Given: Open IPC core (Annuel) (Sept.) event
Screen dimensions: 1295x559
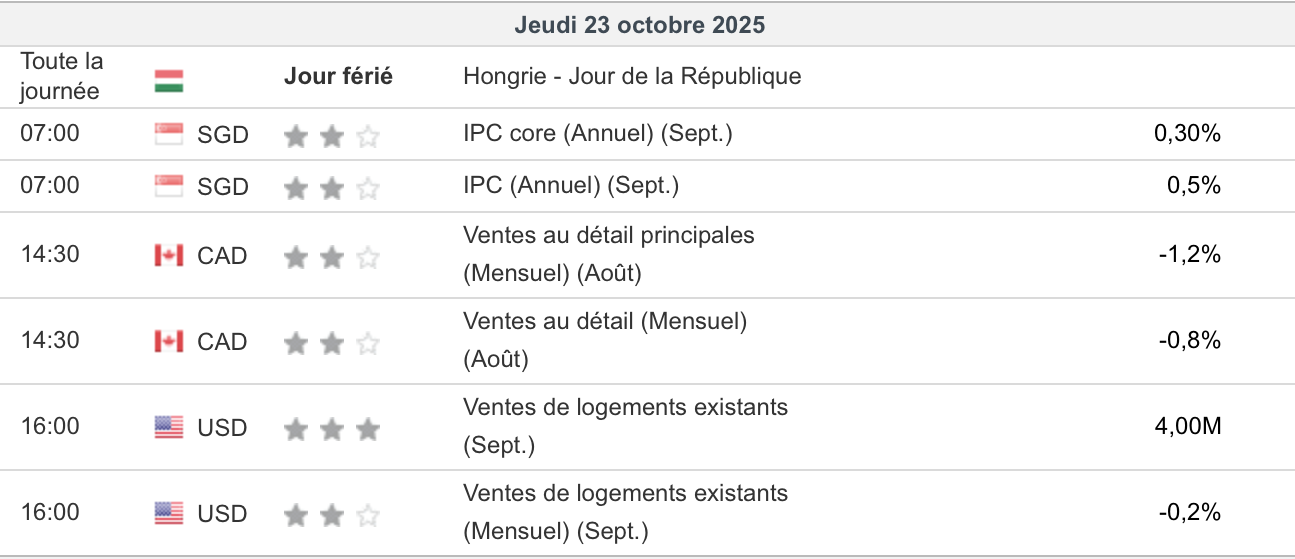Looking at the screenshot, I should click(x=597, y=134).
